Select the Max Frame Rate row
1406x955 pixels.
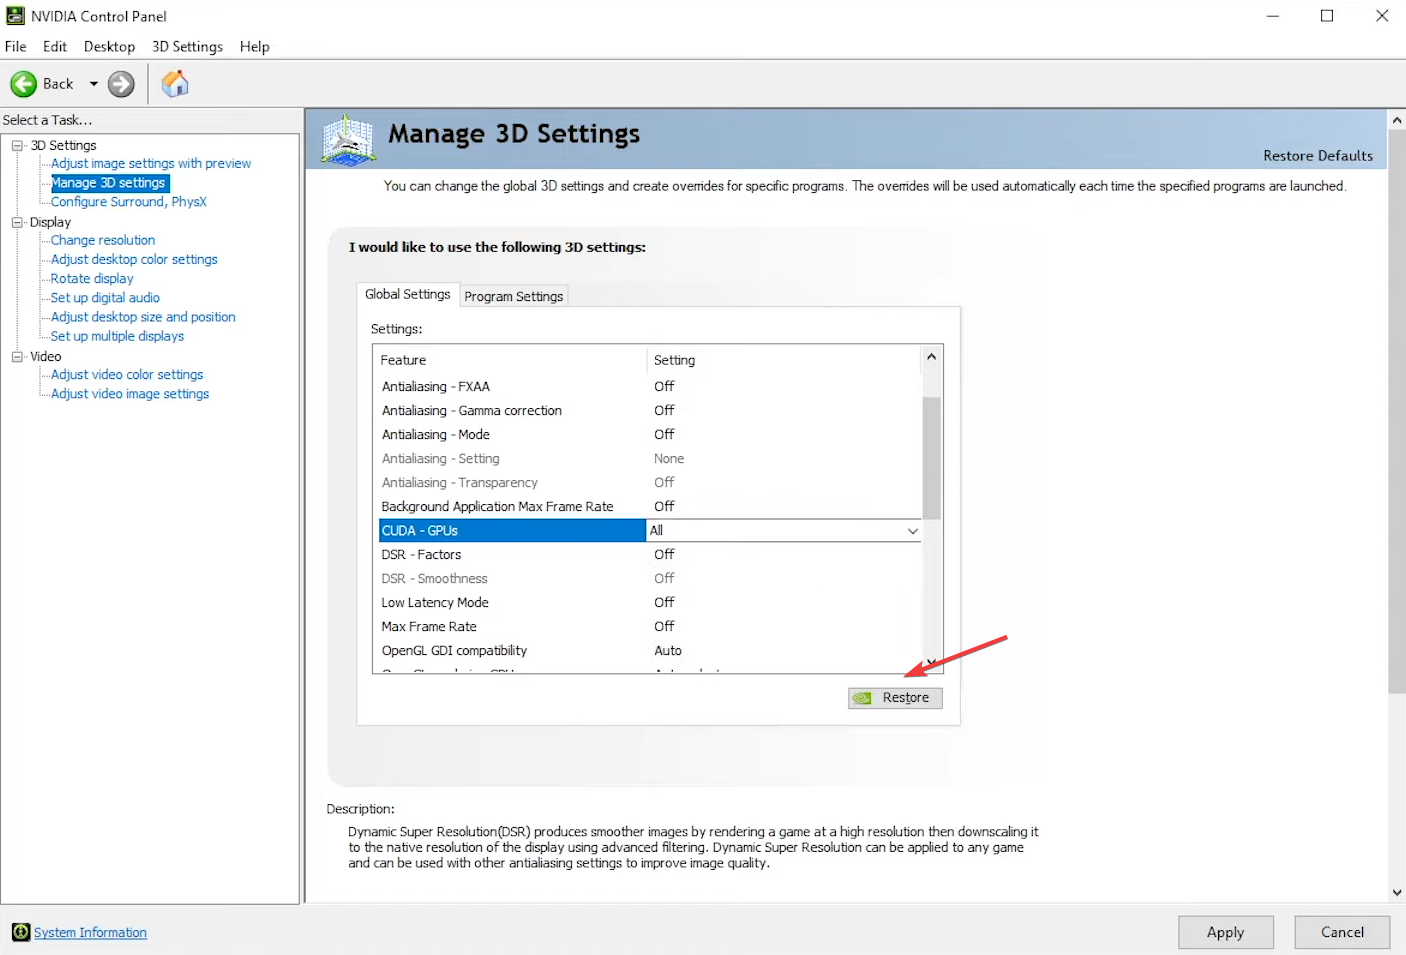[x=649, y=627]
